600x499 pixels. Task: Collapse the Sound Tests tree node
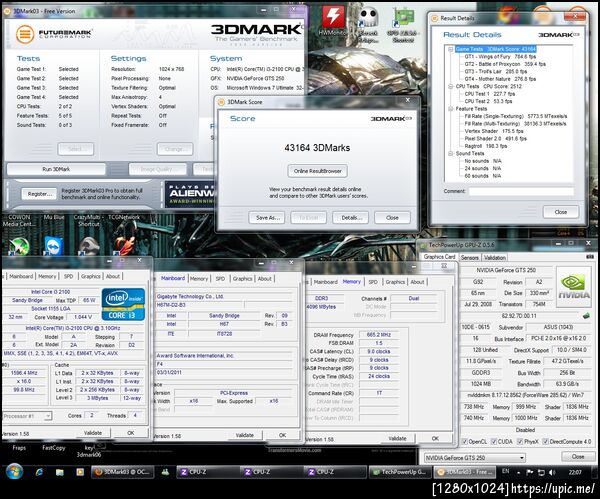(x=451, y=153)
